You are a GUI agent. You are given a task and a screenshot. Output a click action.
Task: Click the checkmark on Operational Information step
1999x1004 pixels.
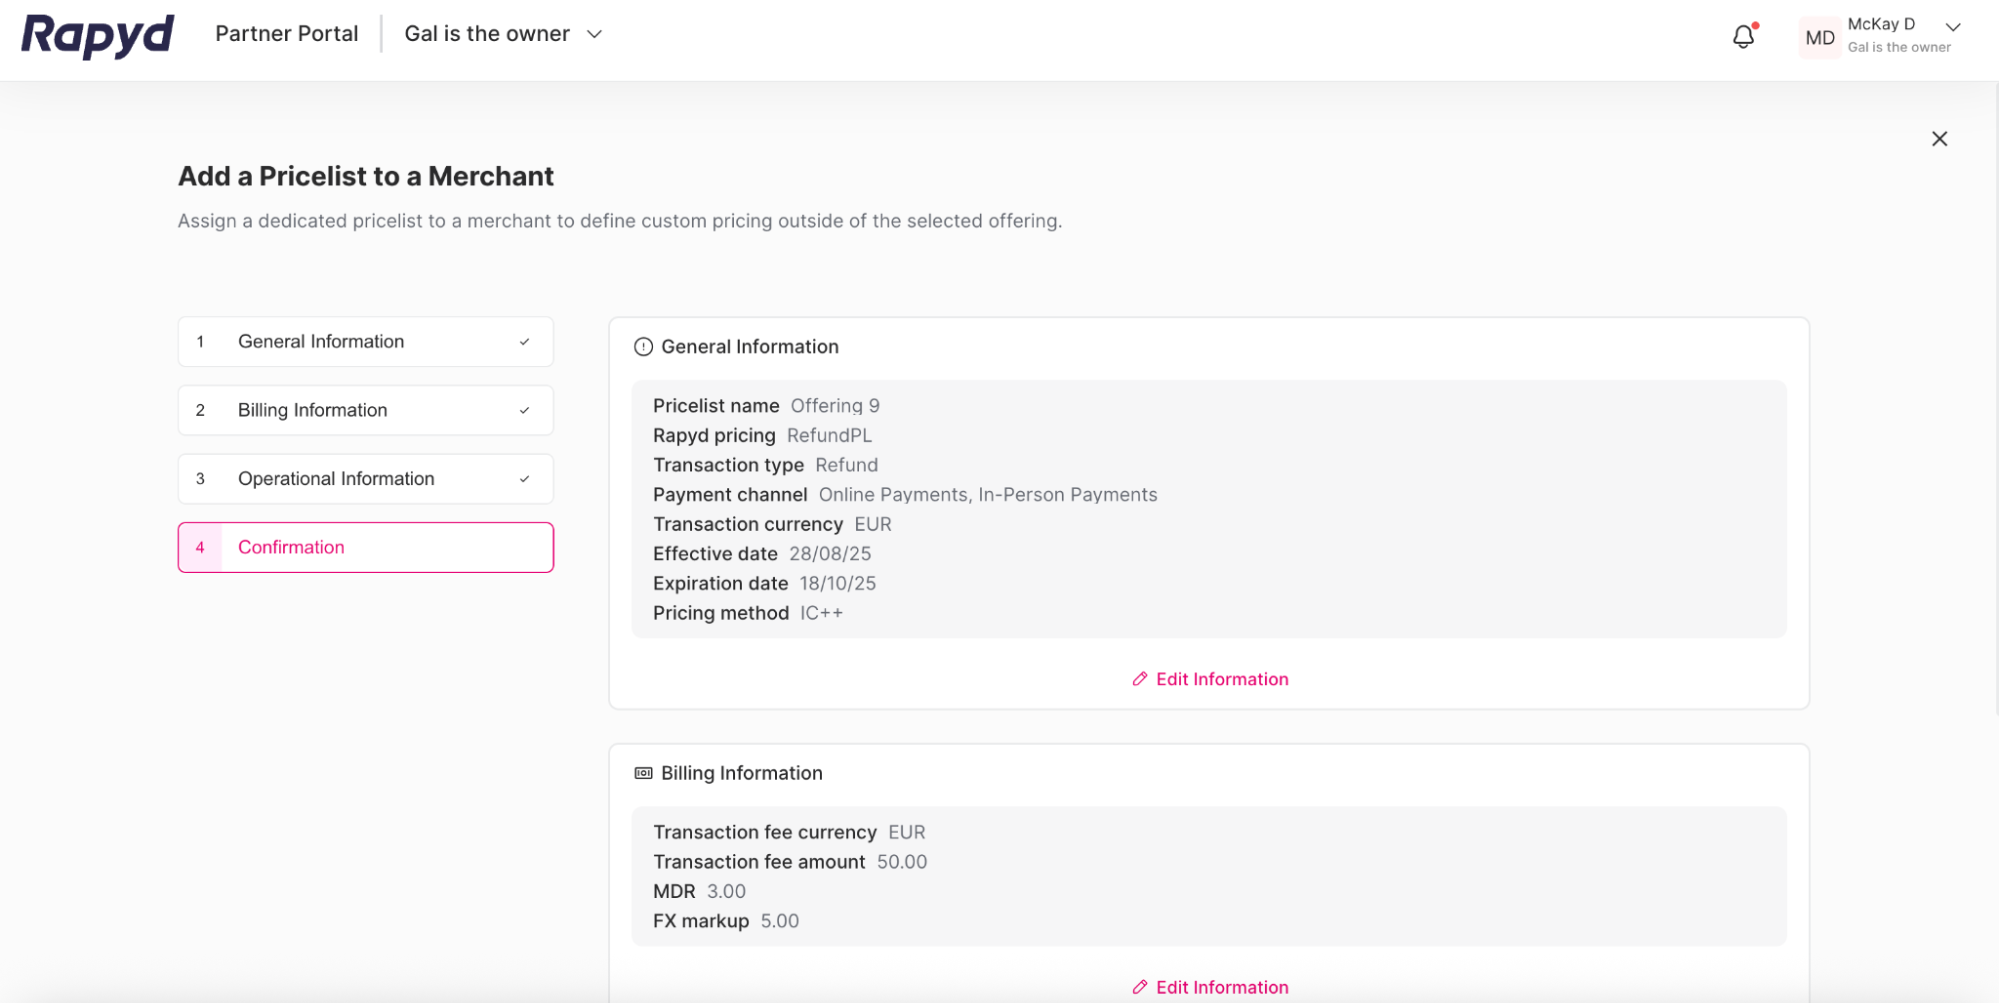523,479
